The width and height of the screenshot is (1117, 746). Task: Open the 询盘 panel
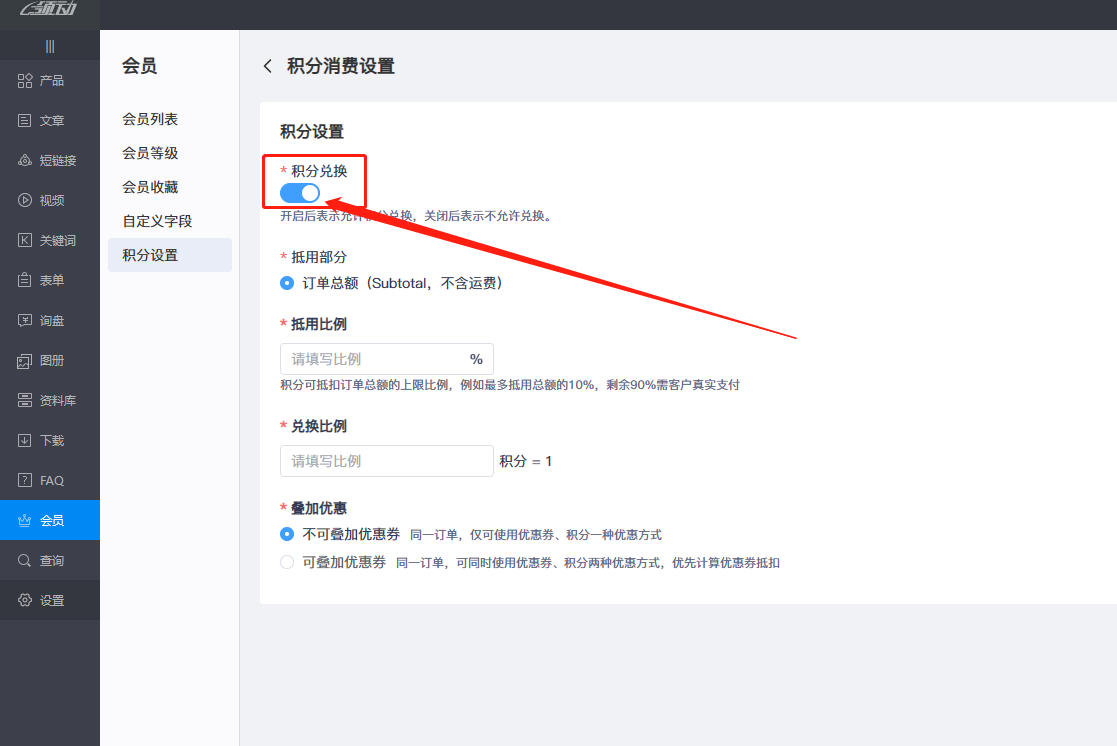click(x=50, y=320)
